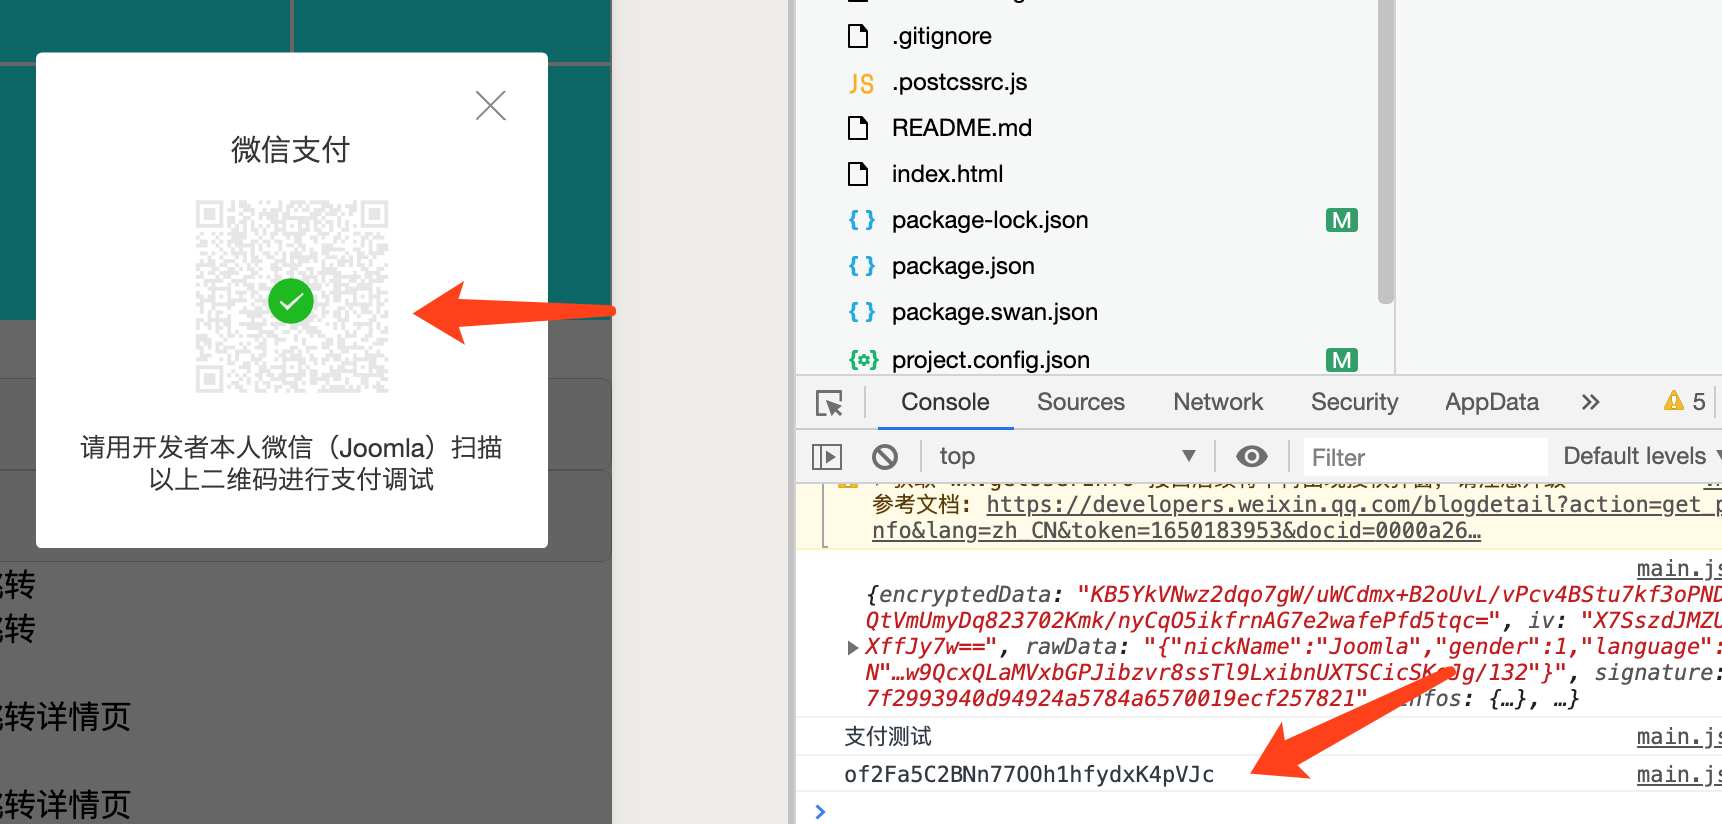Click the 微信支付 dialog title
The width and height of the screenshot is (1722, 824).
click(x=291, y=150)
